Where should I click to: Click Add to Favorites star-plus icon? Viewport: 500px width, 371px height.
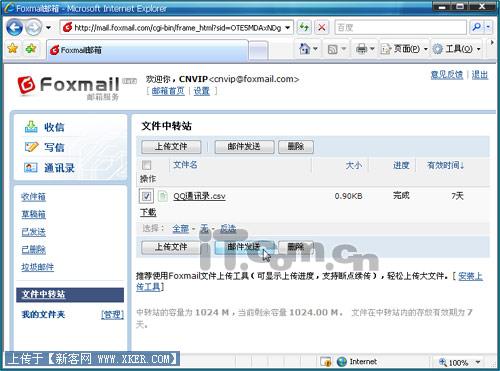click(x=31, y=49)
